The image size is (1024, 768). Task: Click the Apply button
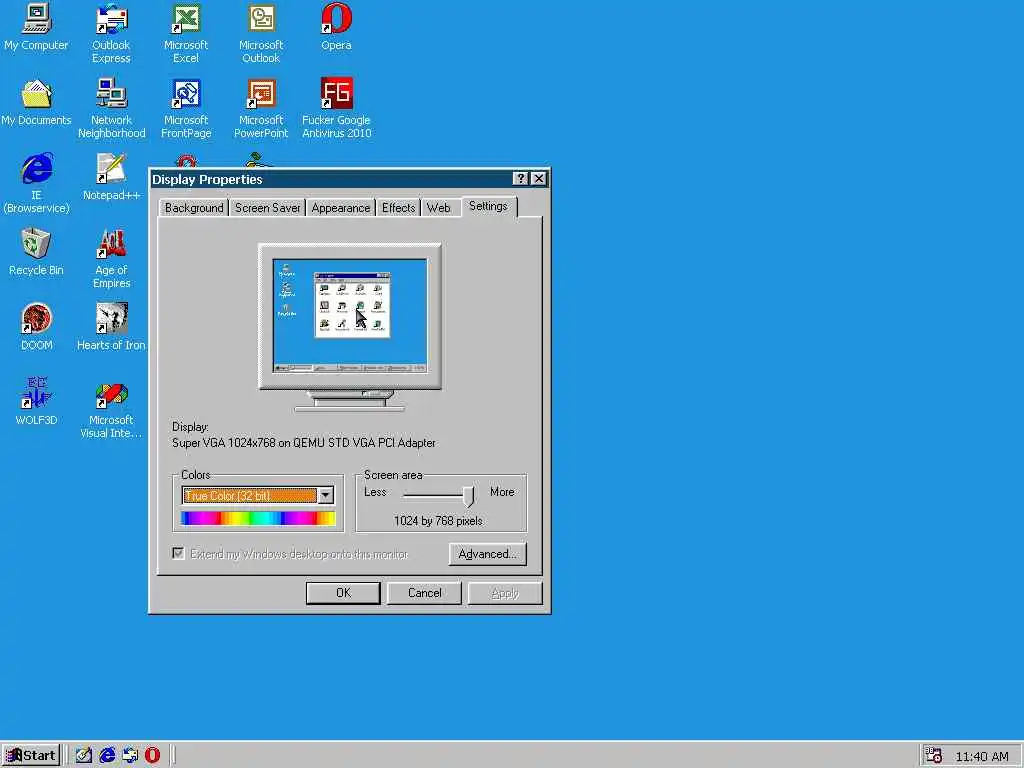pyautogui.click(x=505, y=593)
